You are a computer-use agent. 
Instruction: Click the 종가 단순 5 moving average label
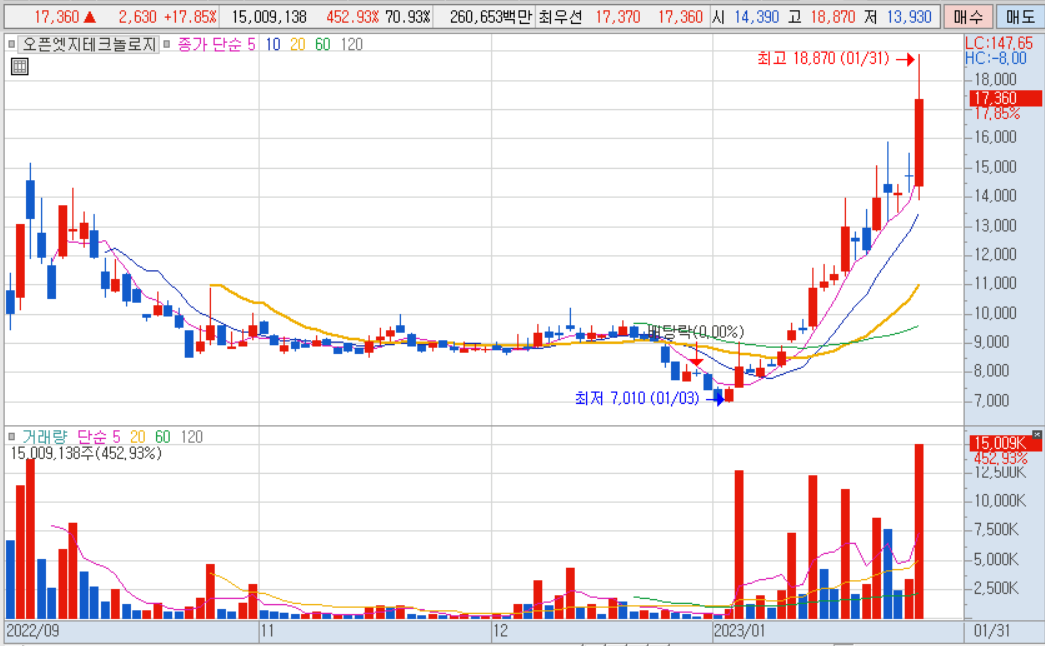click(x=216, y=44)
